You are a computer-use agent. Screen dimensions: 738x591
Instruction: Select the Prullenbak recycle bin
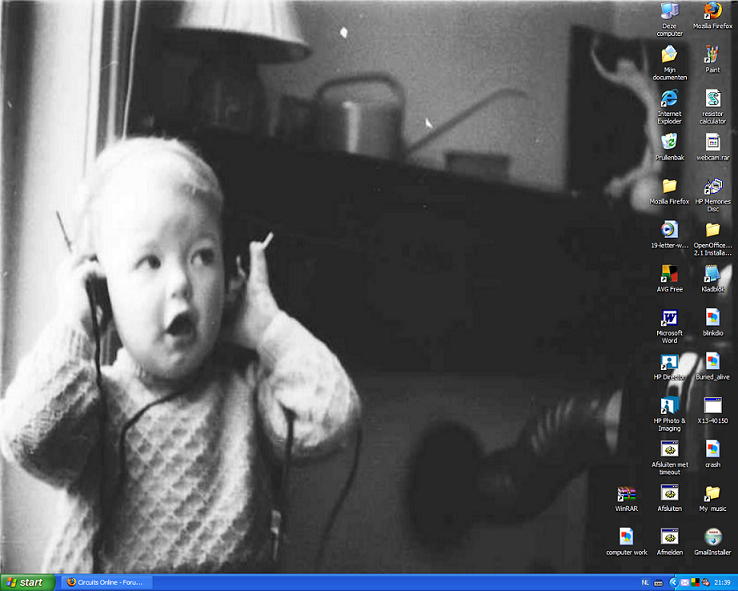(x=669, y=142)
